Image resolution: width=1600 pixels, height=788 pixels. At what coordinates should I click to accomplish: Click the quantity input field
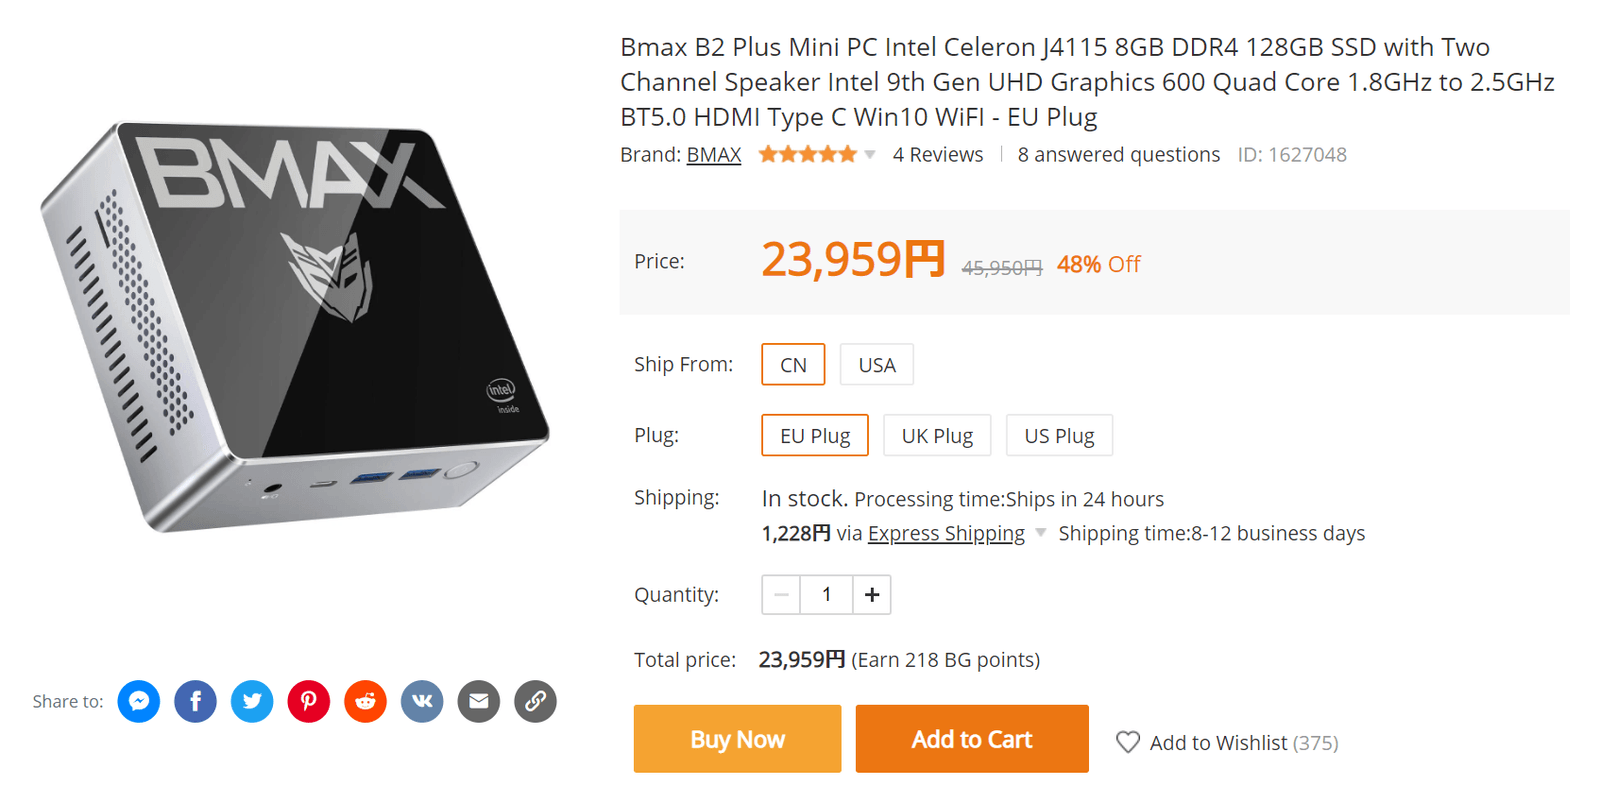pos(827,595)
